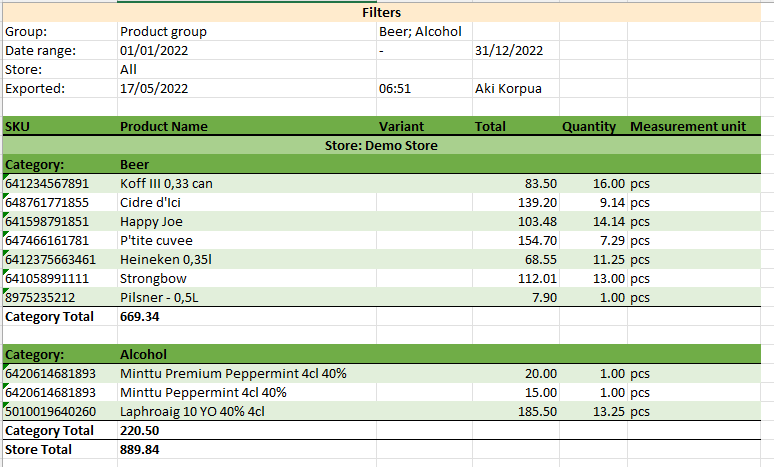The width and height of the screenshot is (774, 467).
Task: Click the Happy Joe product cell
Action: coord(152,222)
